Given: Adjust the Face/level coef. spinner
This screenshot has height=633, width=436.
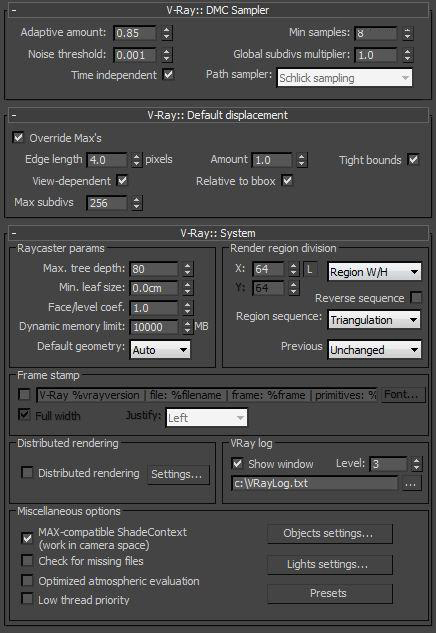Looking at the screenshot, I should (187, 308).
